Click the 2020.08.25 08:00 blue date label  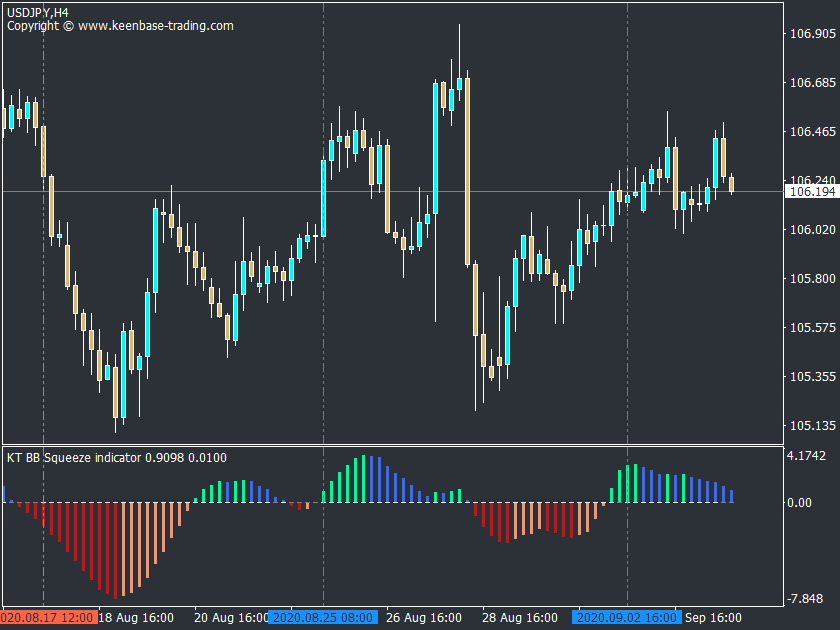[x=323, y=618]
